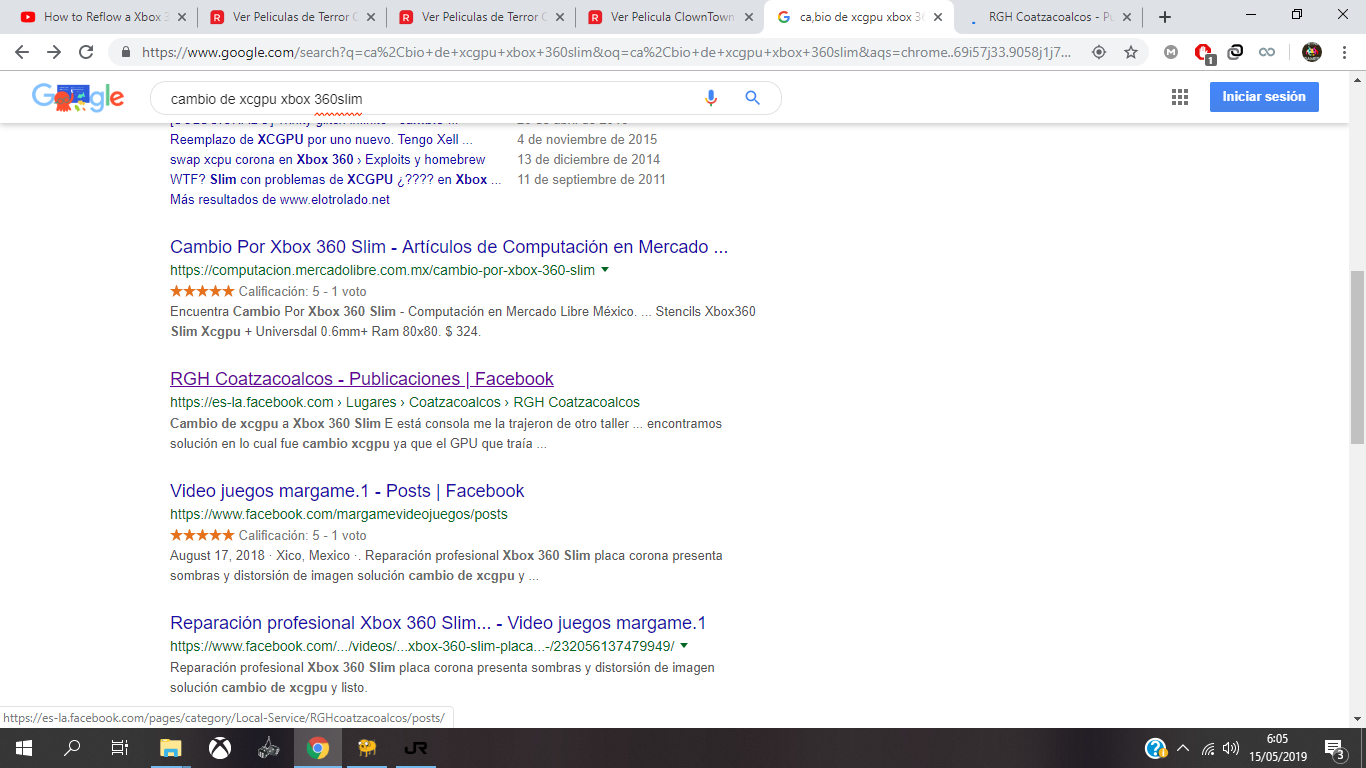The image size is (1366, 768).
Task: Click the infinity symbol extension icon
Action: point(1267,52)
